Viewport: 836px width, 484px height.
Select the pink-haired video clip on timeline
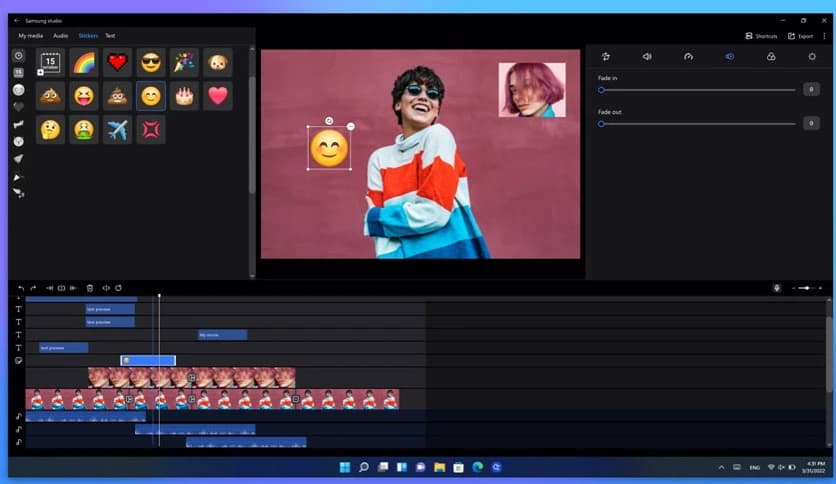pyautogui.click(x=191, y=377)
